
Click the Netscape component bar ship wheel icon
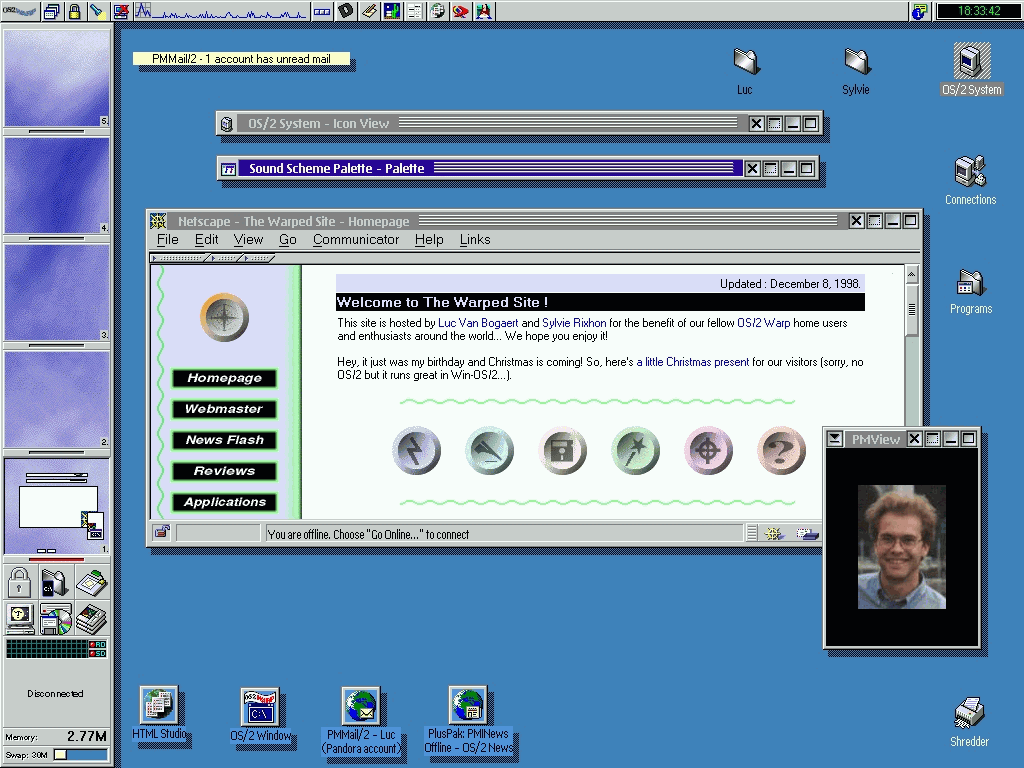click(774, 534)
